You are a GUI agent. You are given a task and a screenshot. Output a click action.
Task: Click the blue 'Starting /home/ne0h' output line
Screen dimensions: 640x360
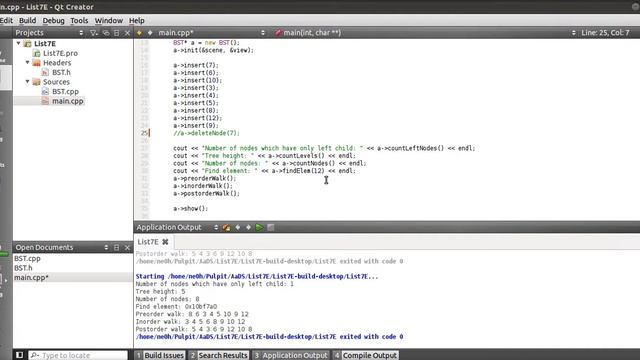[257, 276]
